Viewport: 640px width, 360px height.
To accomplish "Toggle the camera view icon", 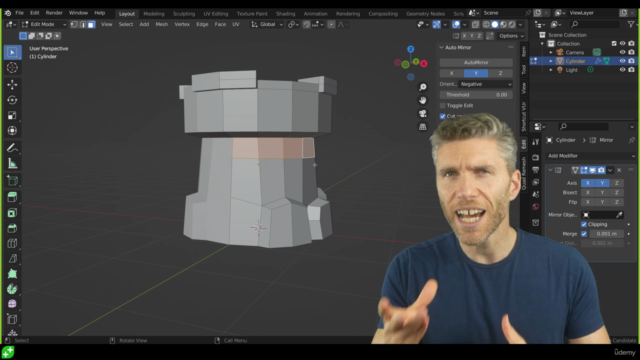I will click(423, 113).
